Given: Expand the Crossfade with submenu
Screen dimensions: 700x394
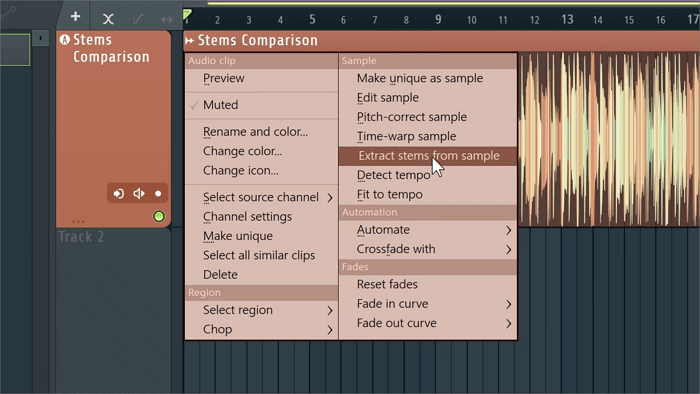Looking at the screenshot, I should pyautogui.click(x=428, y=249).
